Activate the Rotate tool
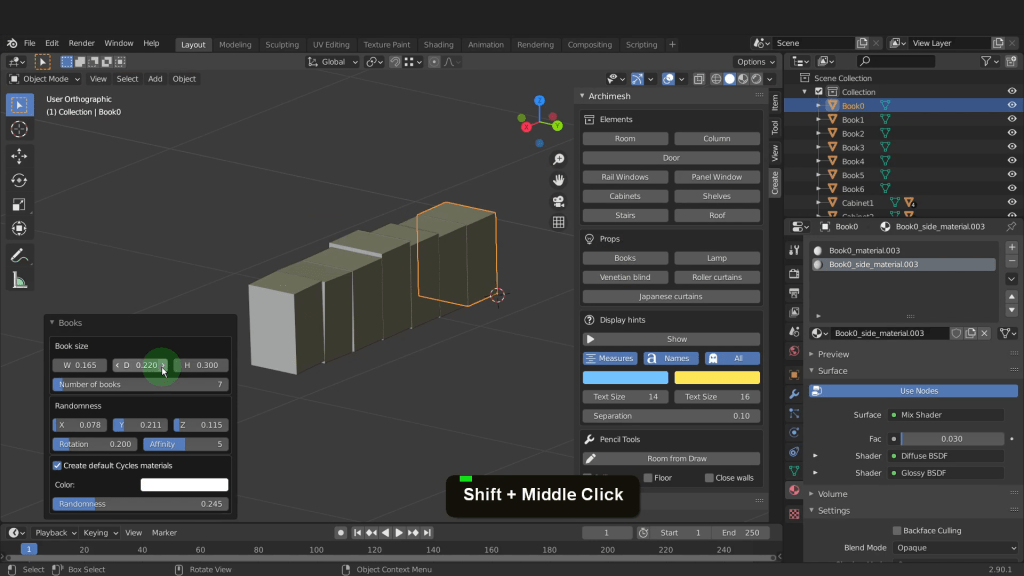 [x=19, y=180]
